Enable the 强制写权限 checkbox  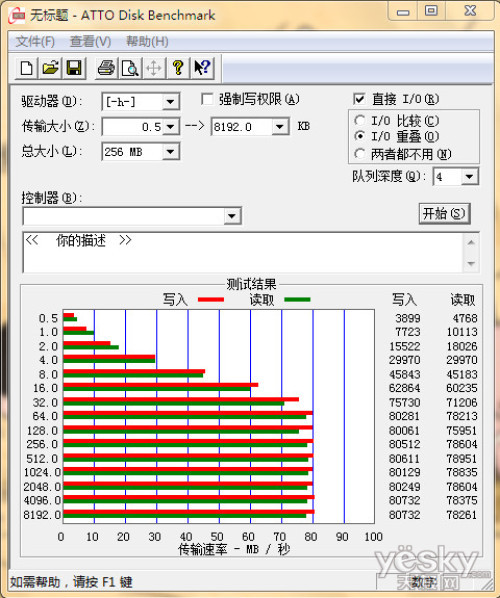(x=207, y=100)
